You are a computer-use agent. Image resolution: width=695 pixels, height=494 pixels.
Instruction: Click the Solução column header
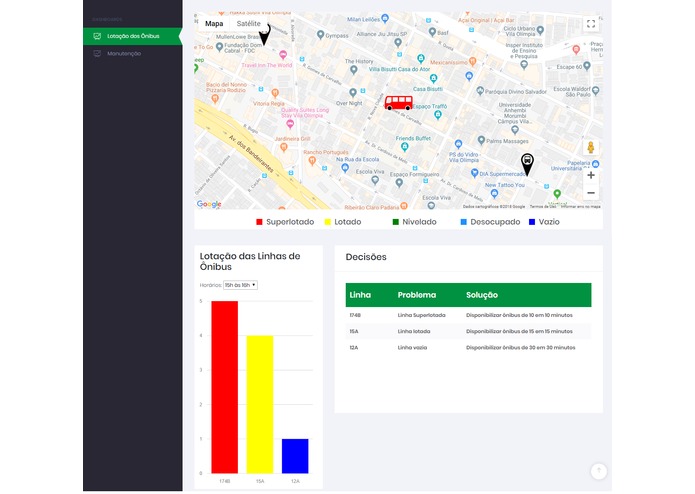[x=482, y=295]
